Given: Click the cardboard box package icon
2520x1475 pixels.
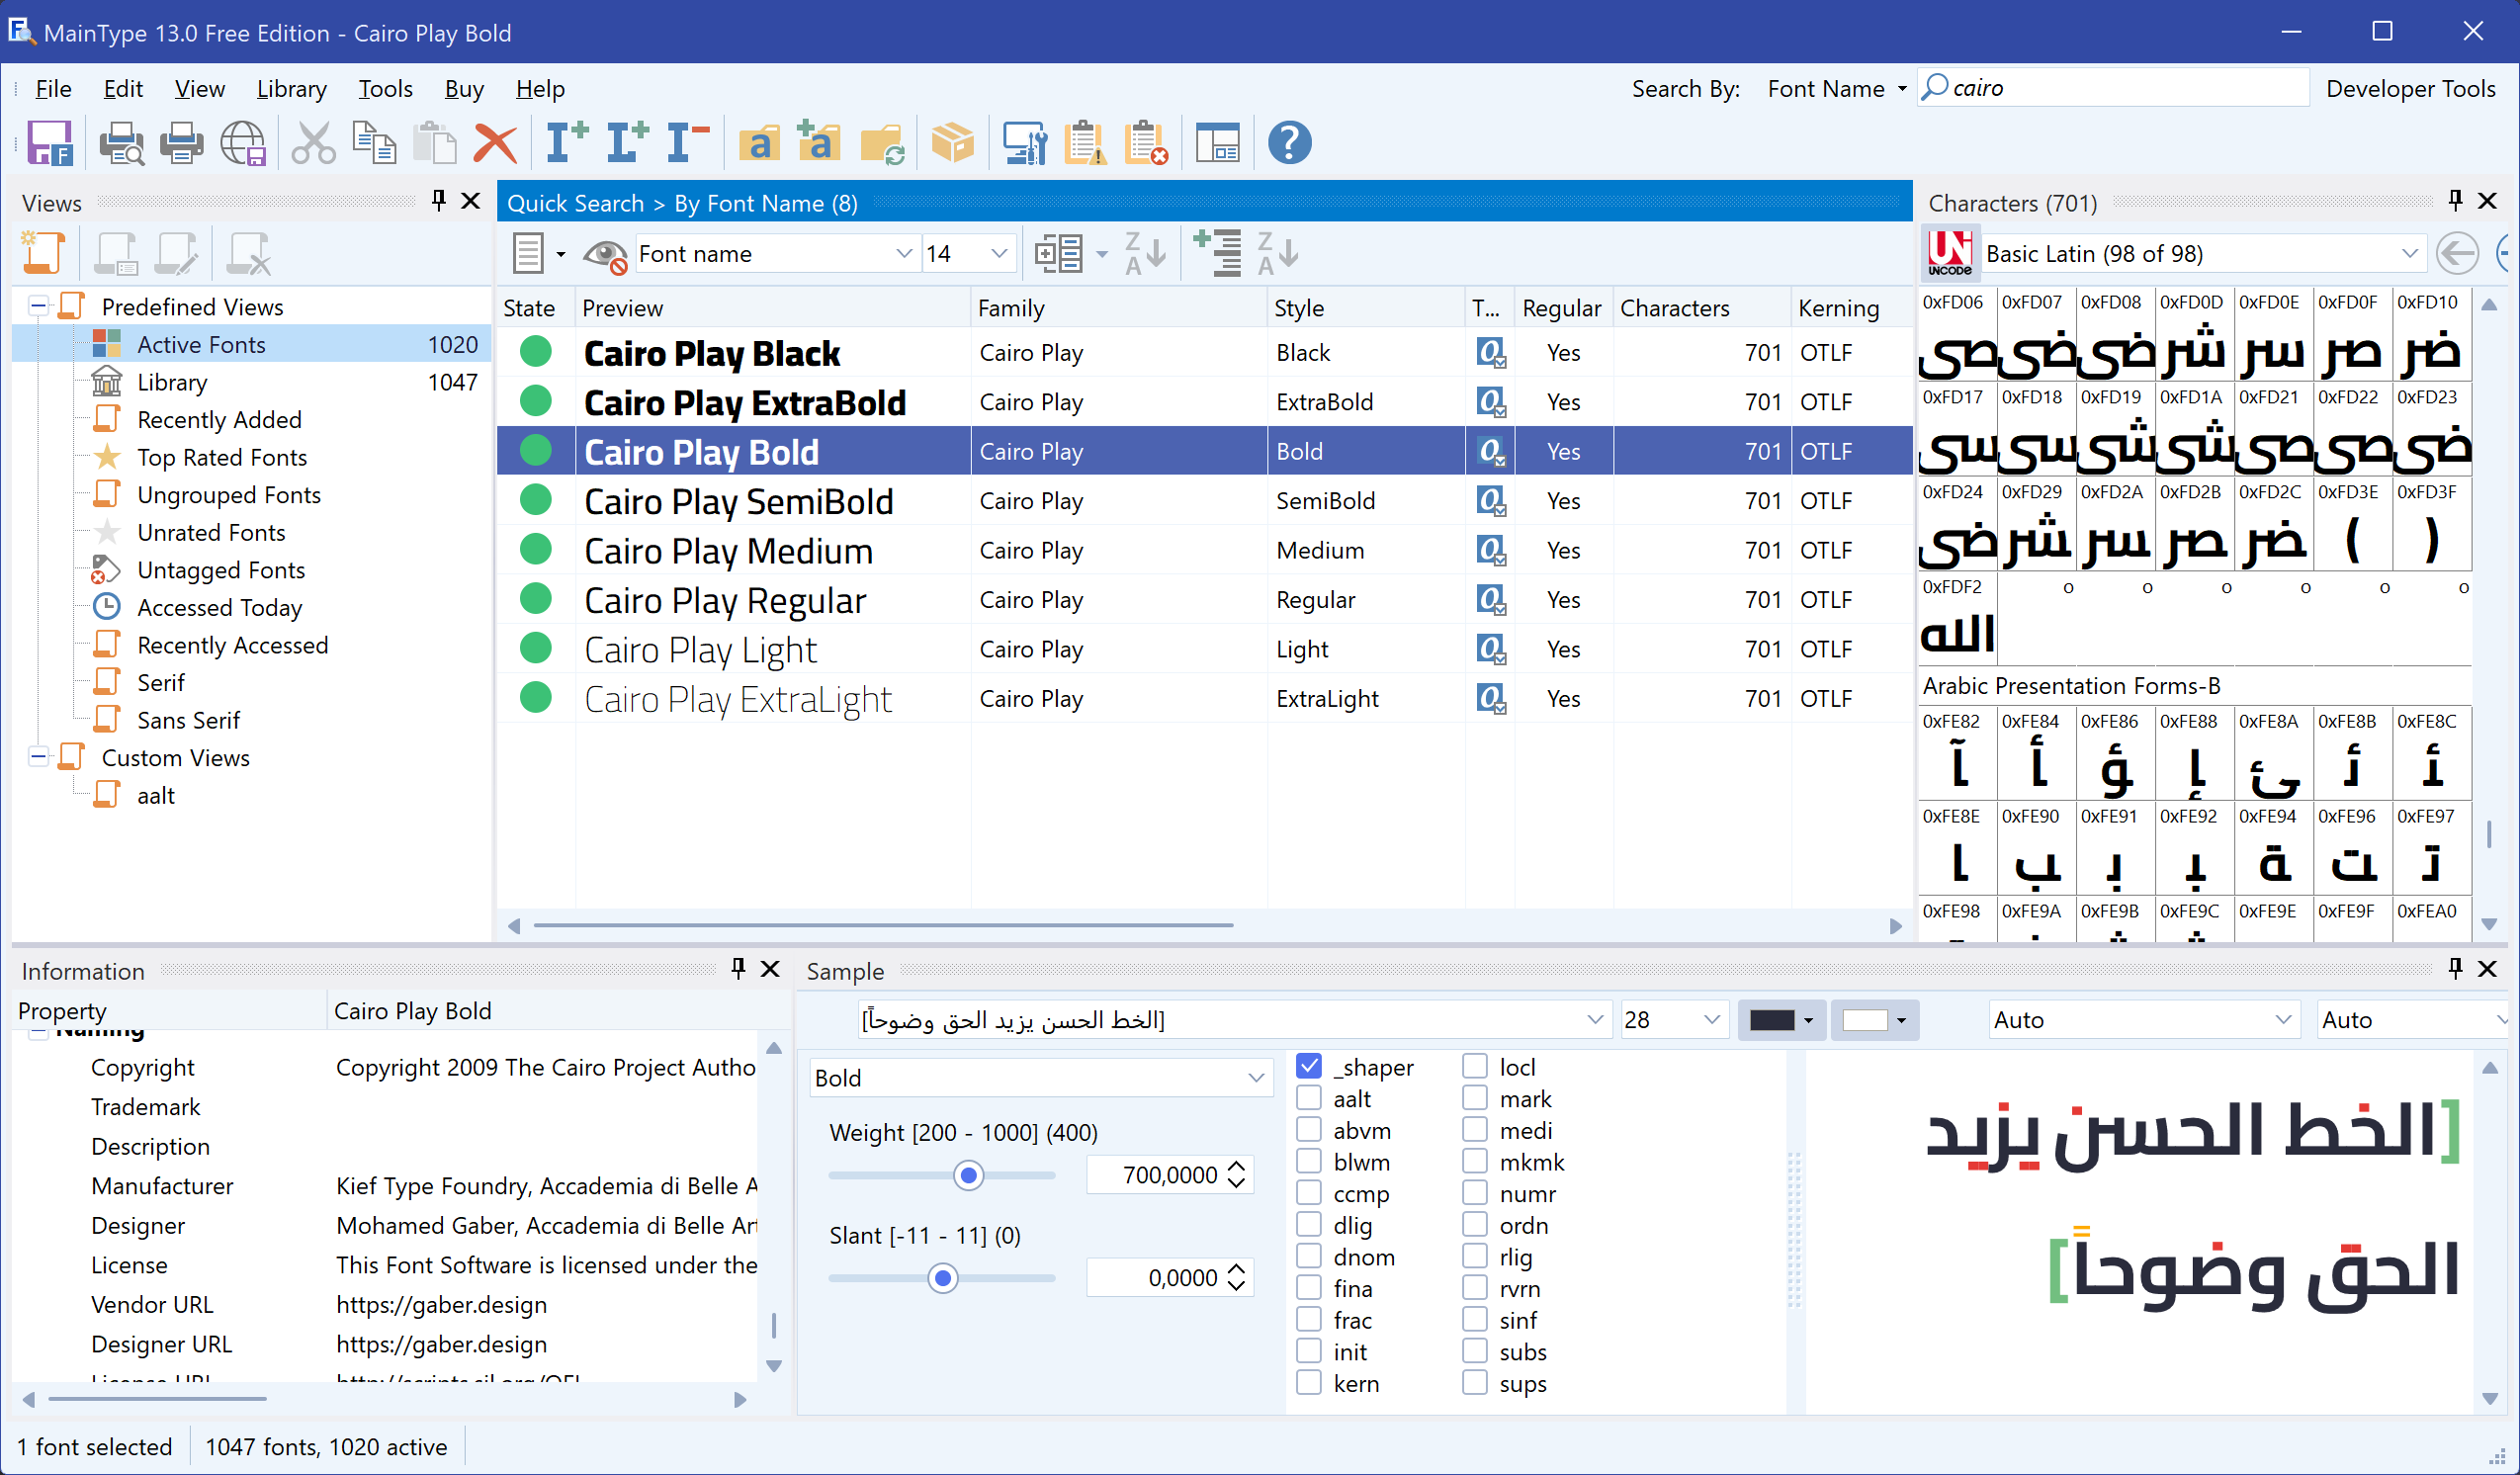Looking at the screenshot, I should (x=951, y=142).
